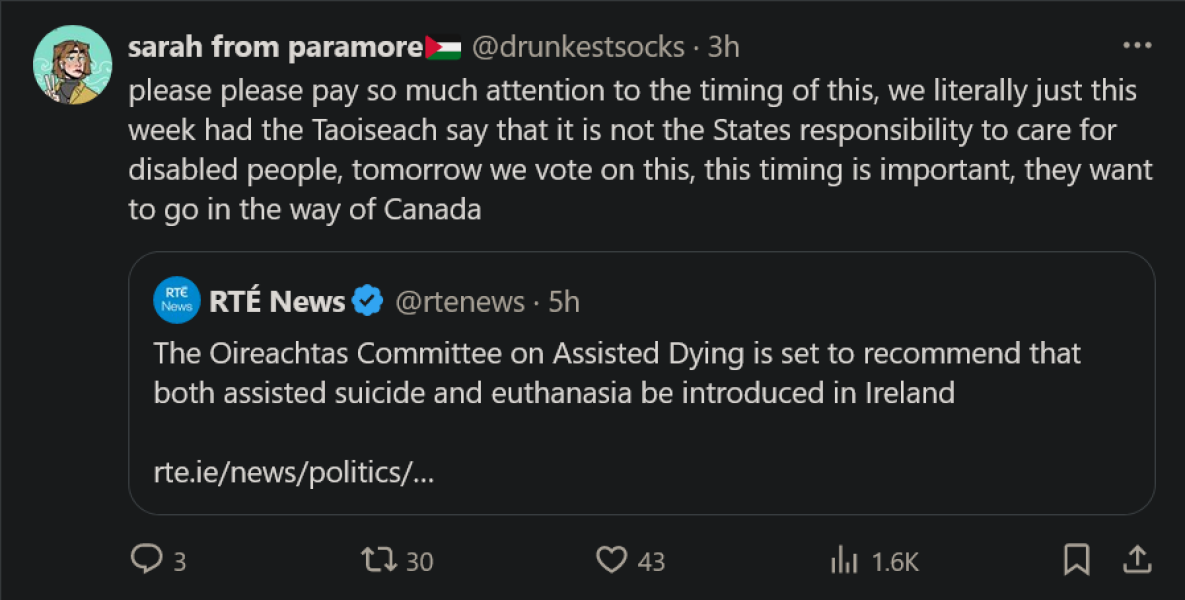Open the view analytics bar chart icon
Viewport: 1185px width, 600px height.
[x=845, y=560]
